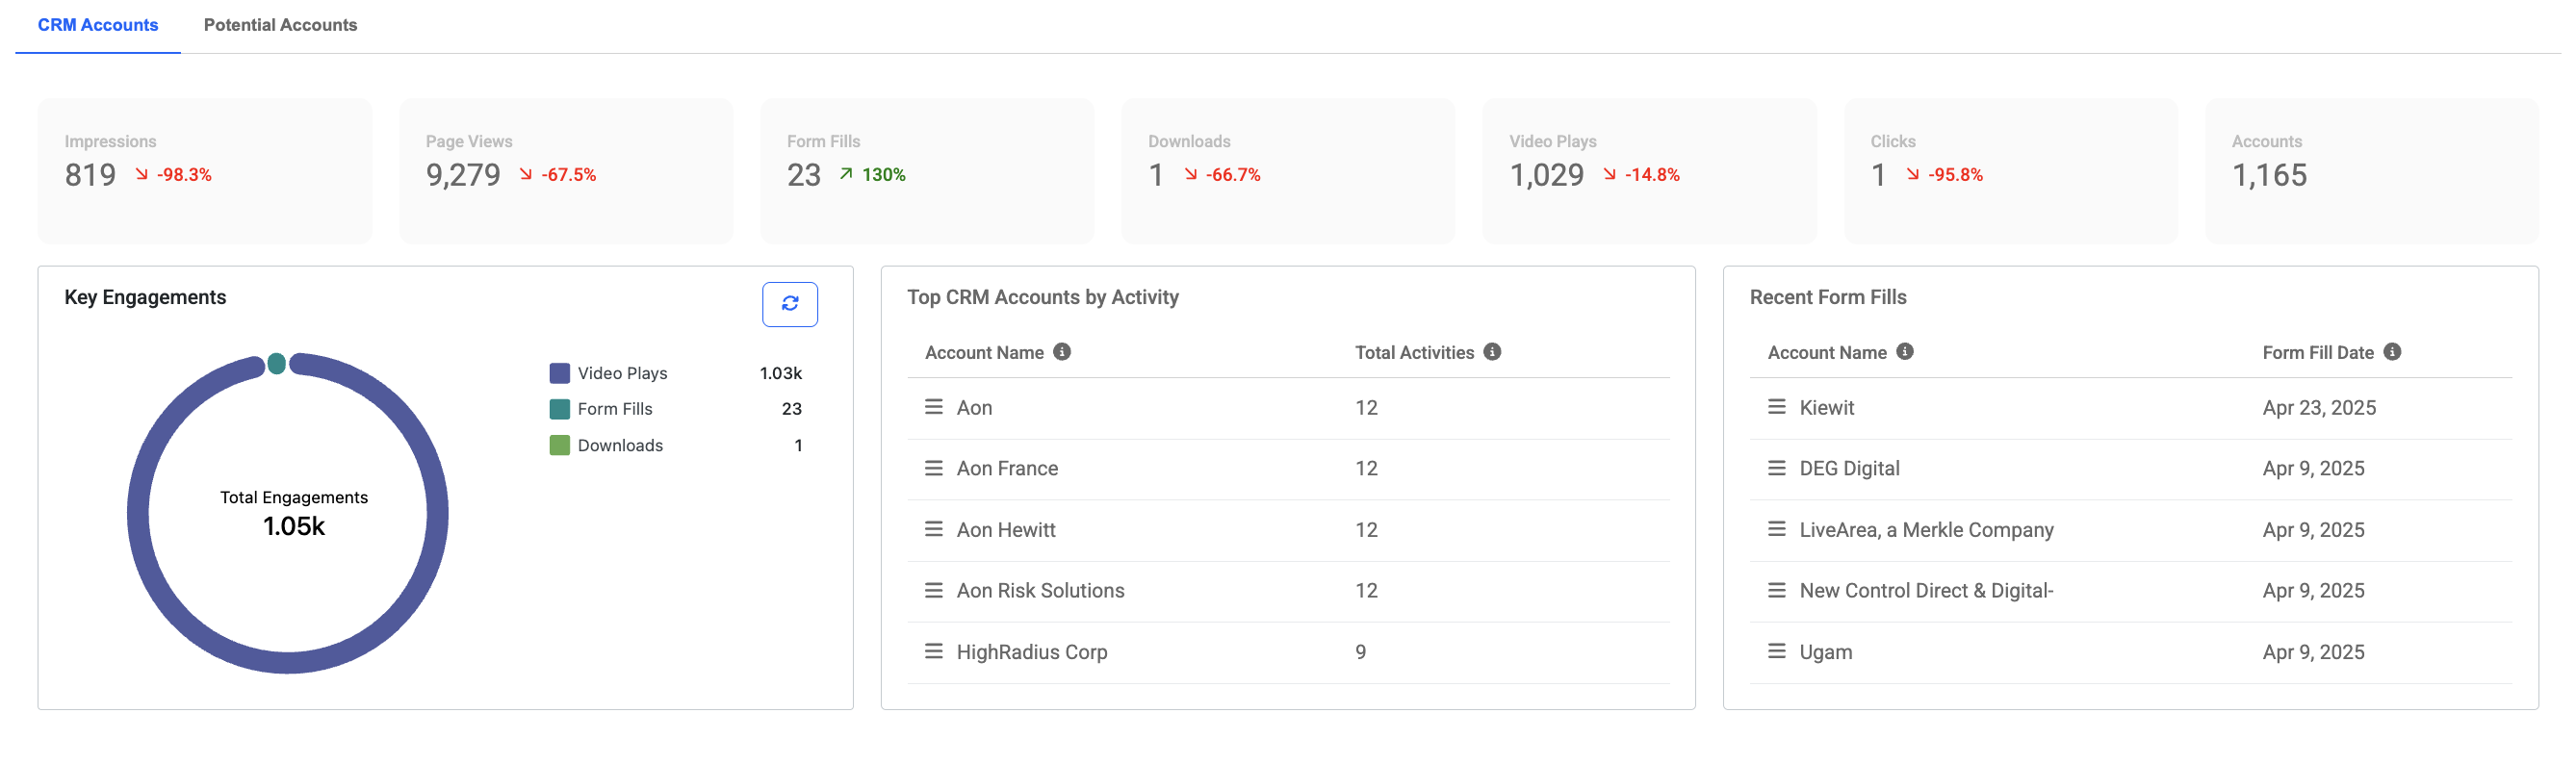Viewport: 2576px width, 764px height.
Task: Select the Form Fills metric card
Action: coord(926,171)
